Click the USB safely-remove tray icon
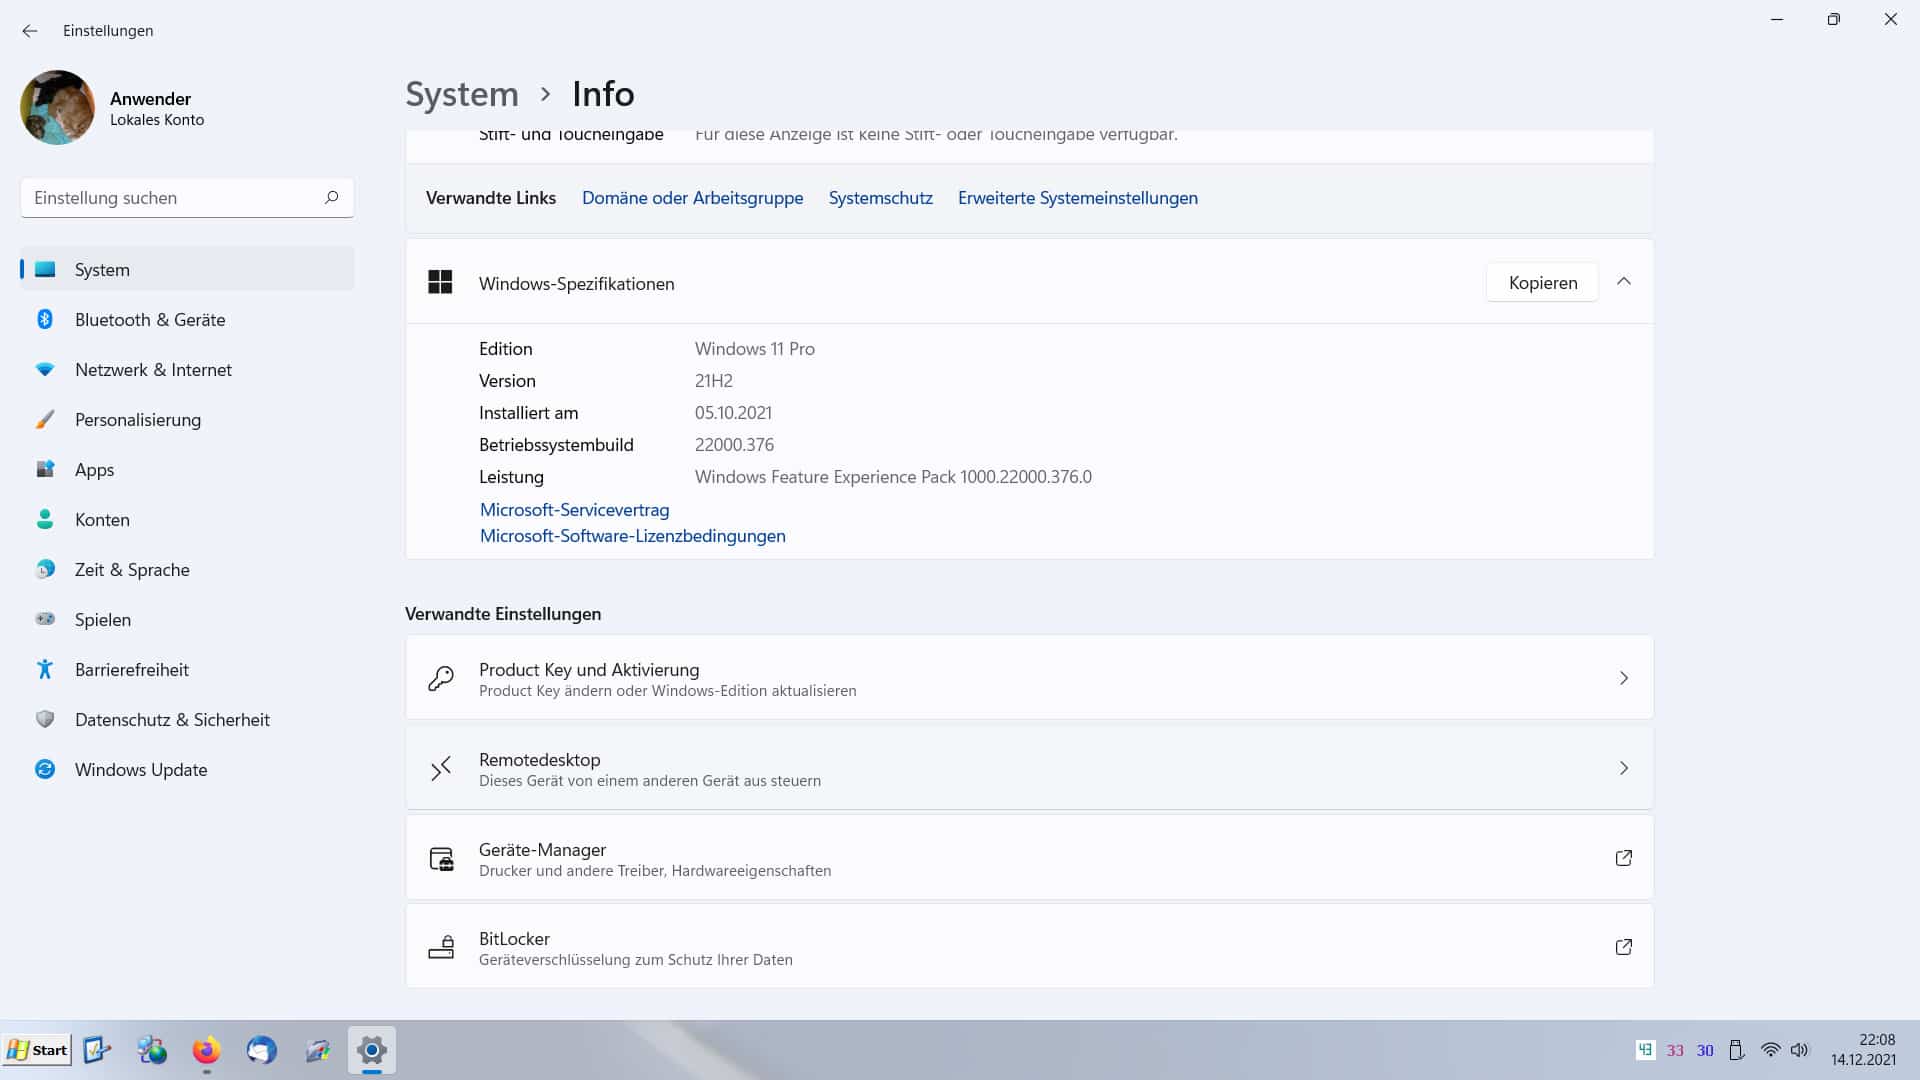Viewport: 1920px width, 1080px height. pos(1737,1050)
